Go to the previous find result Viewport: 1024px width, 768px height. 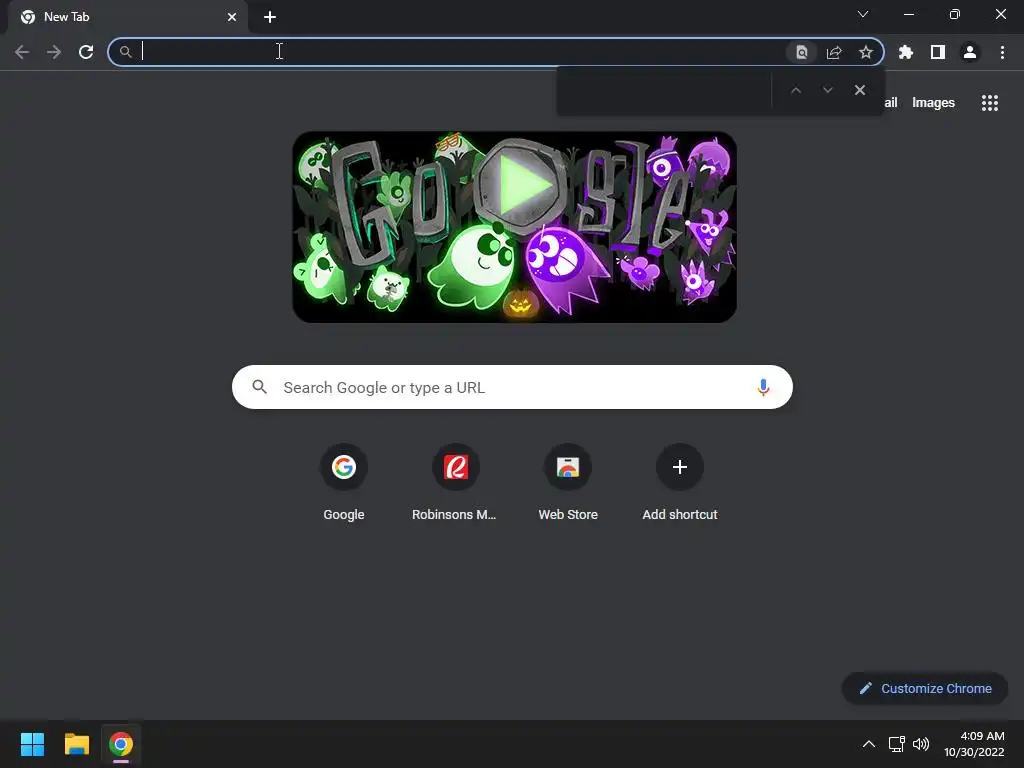(x=795, y=90)
